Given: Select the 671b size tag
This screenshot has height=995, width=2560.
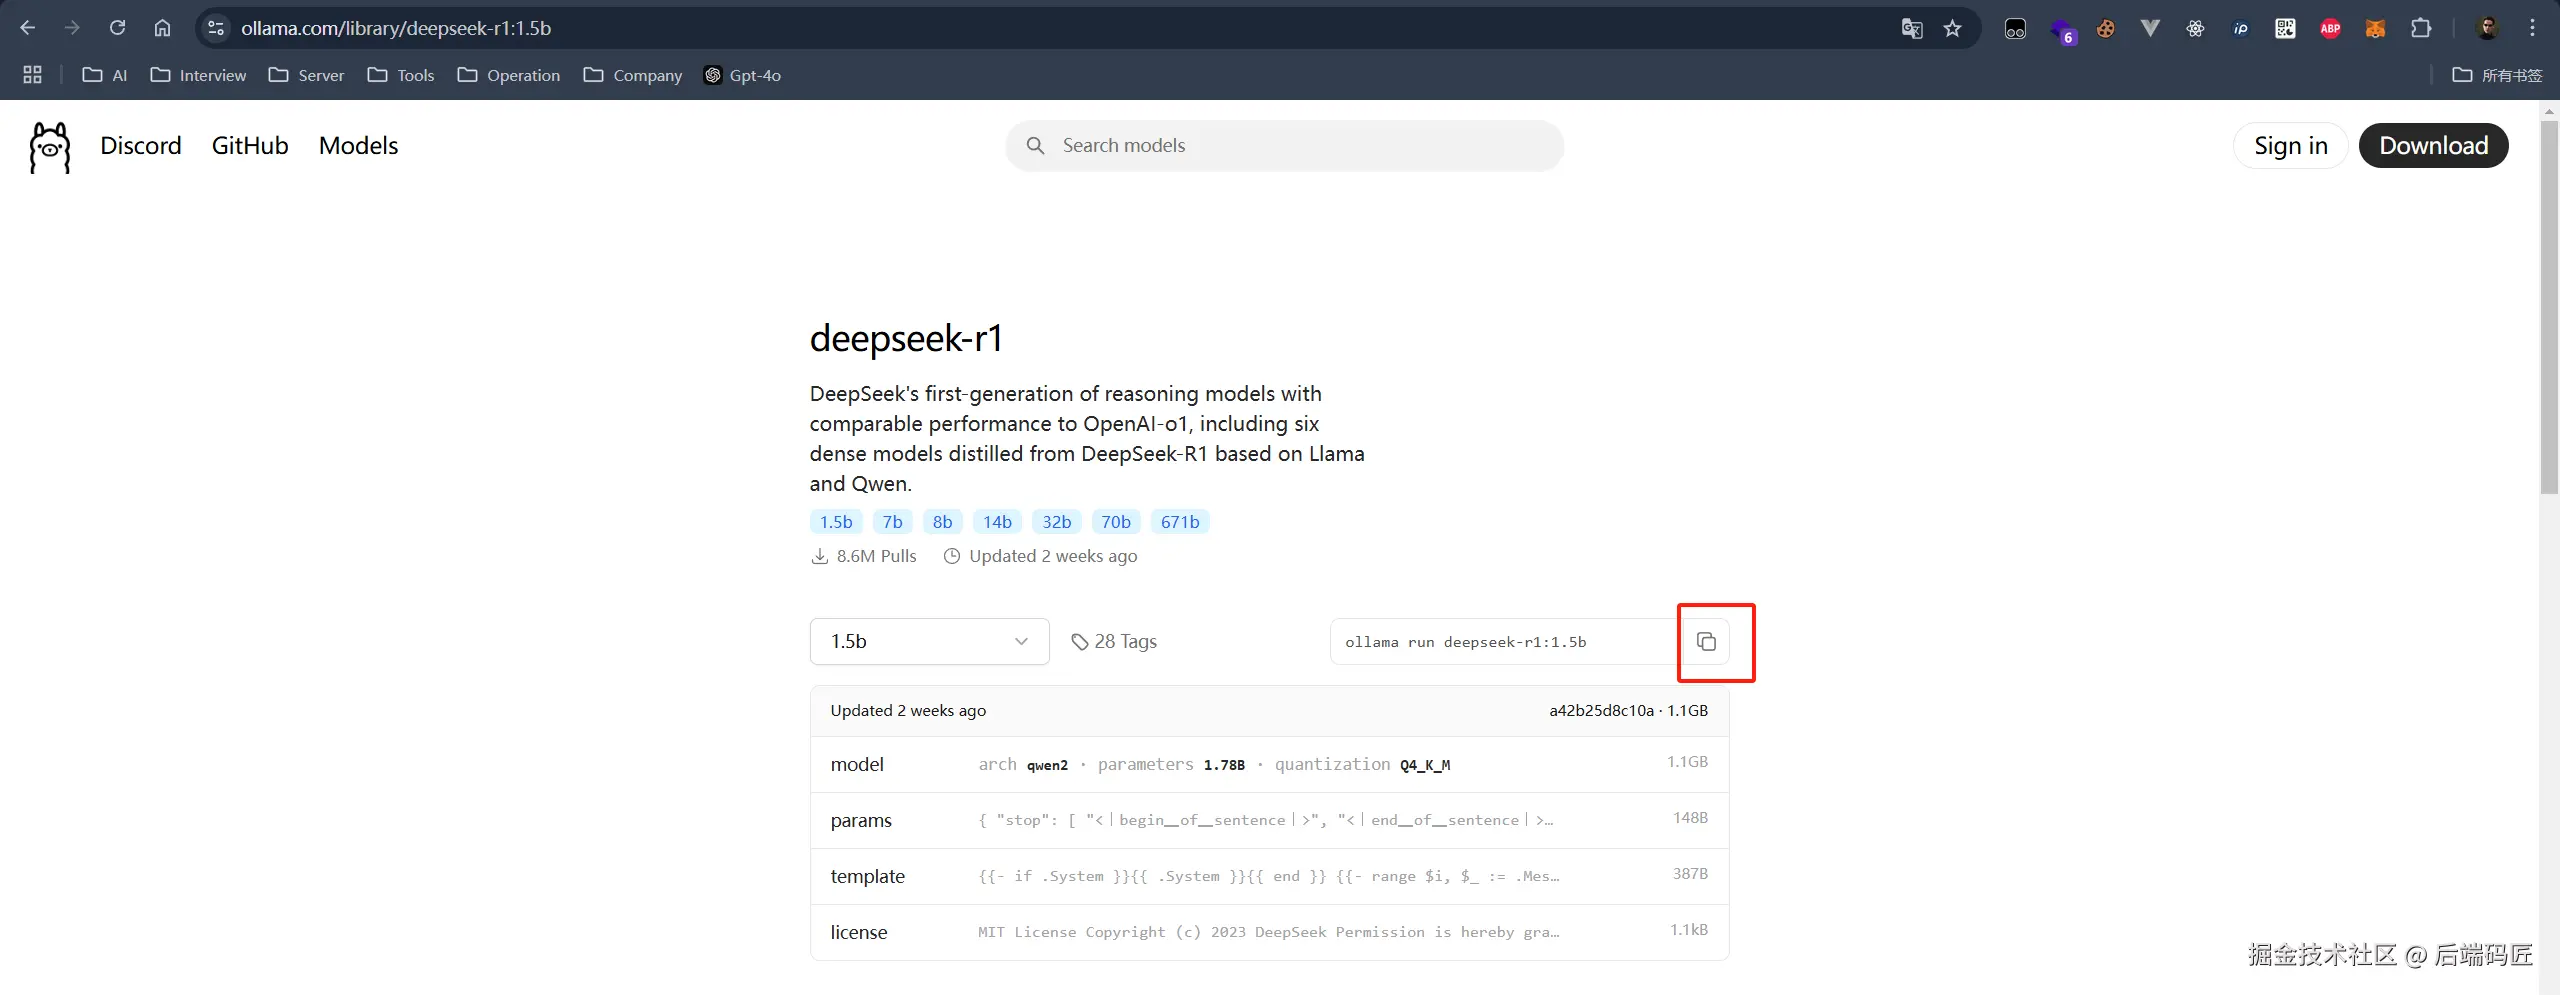Looking at the screenshot, I should pos(1180,522).
